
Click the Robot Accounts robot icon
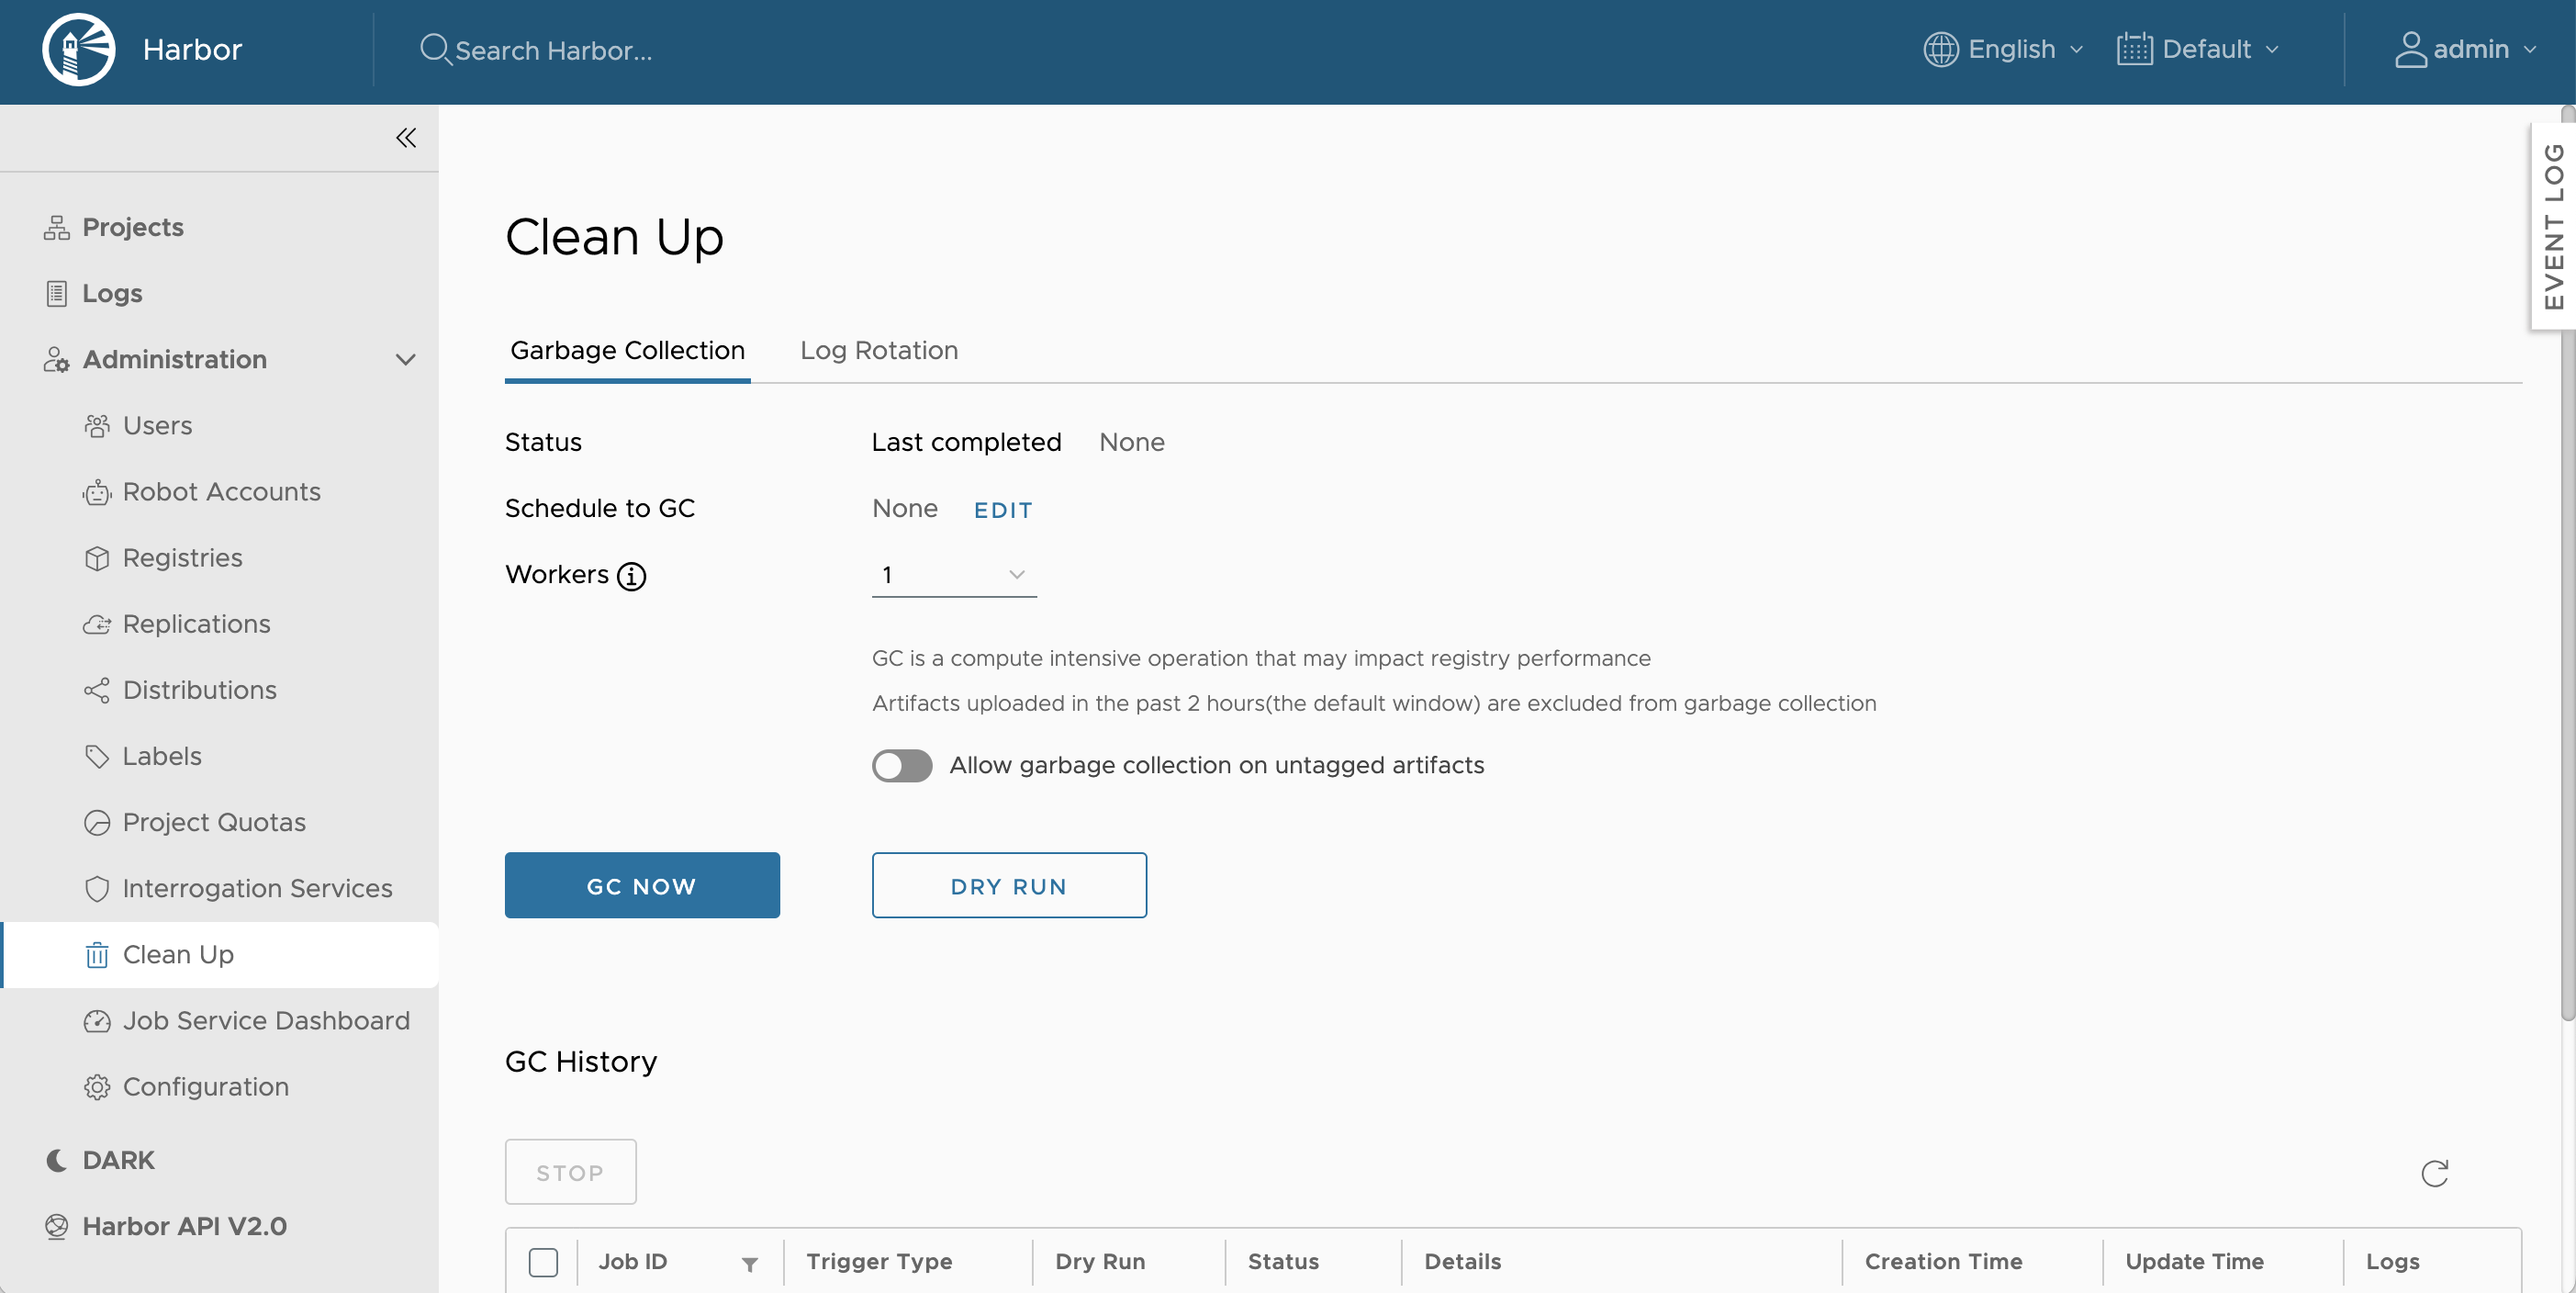tap(97, 492)
